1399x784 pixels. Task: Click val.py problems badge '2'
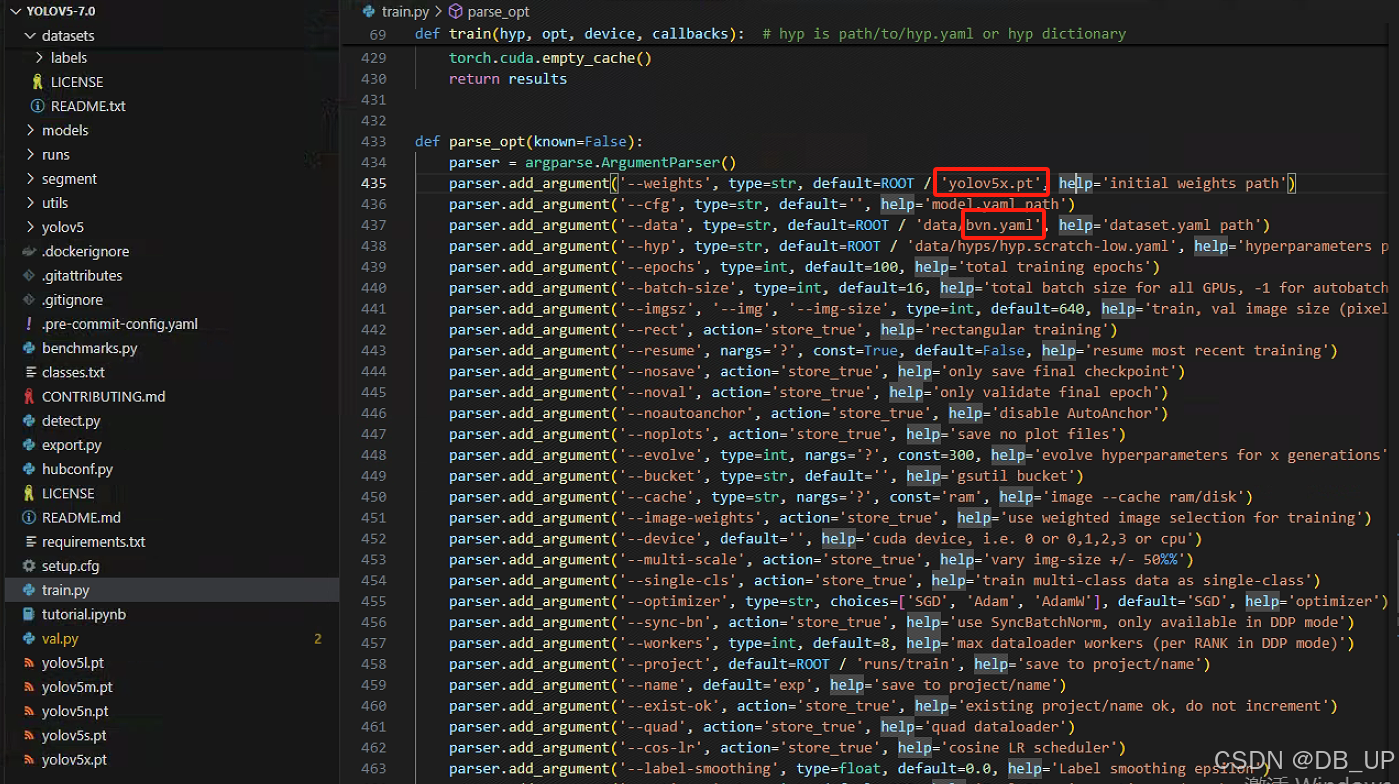pos(318,638)
